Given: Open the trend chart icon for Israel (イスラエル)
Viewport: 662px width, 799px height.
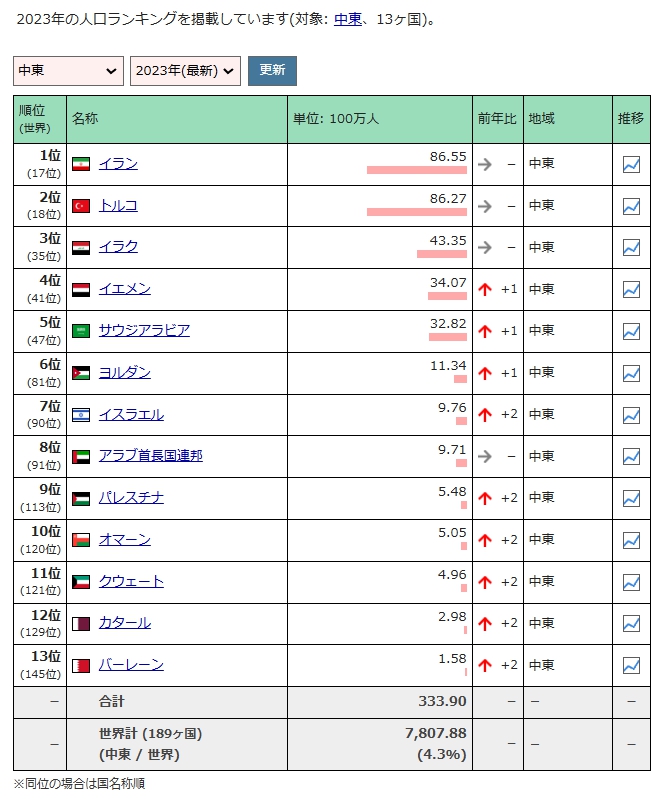Looking at the screenshot, I should coord(631,414).
